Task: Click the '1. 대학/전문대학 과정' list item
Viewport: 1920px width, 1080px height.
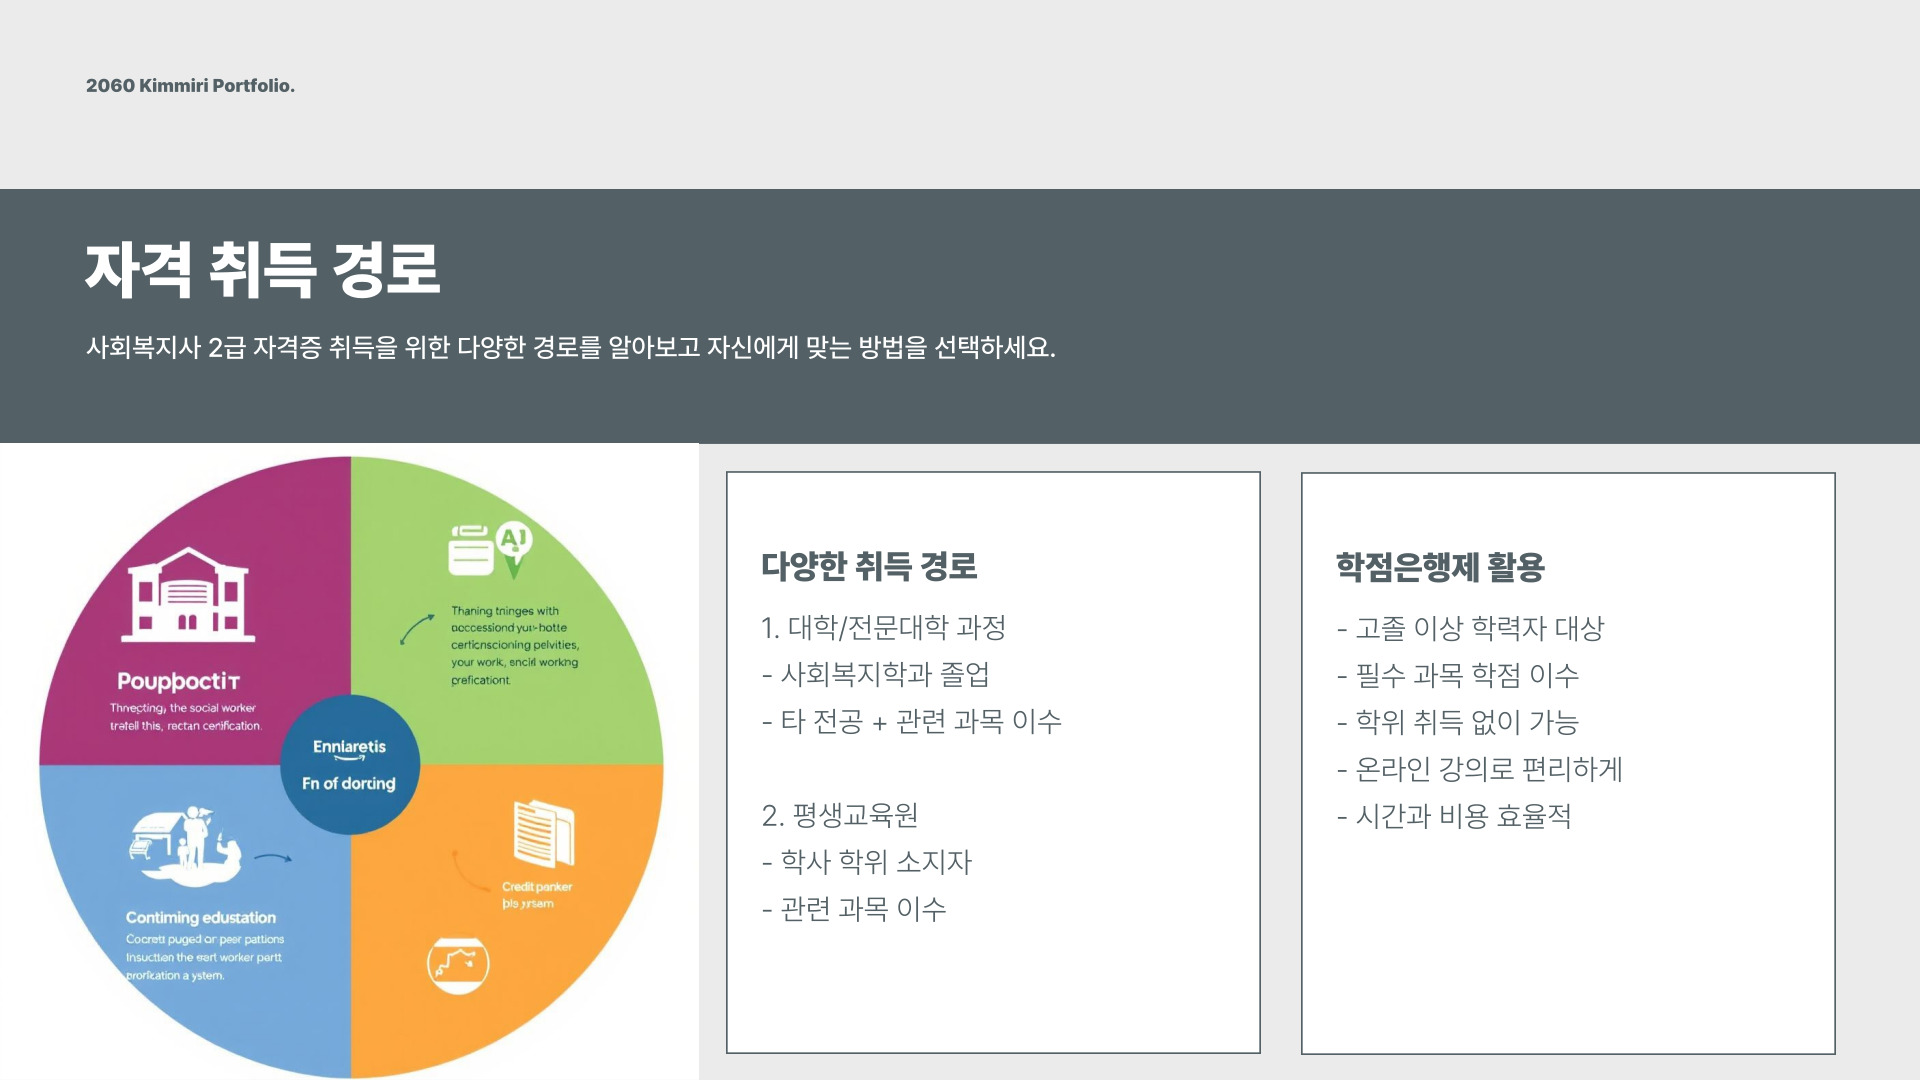Action: click(883, 628)
